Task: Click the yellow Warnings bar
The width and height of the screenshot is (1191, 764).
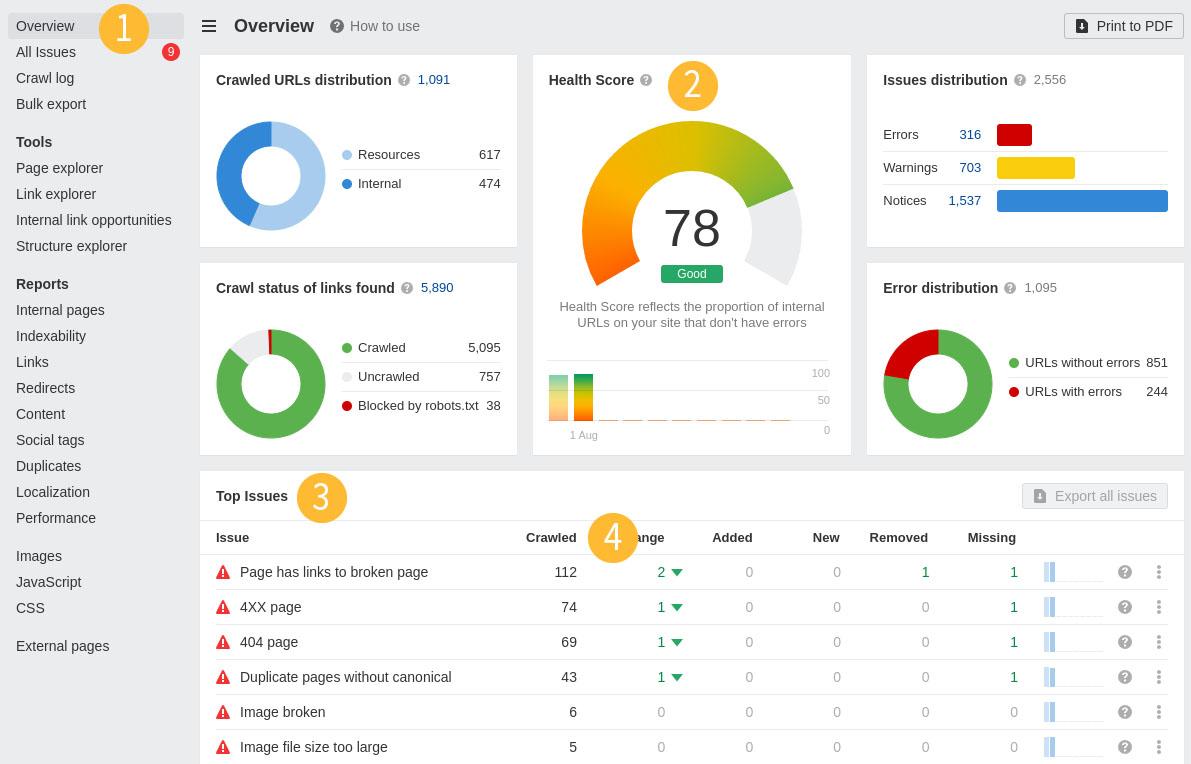Action: point(1036,168)
